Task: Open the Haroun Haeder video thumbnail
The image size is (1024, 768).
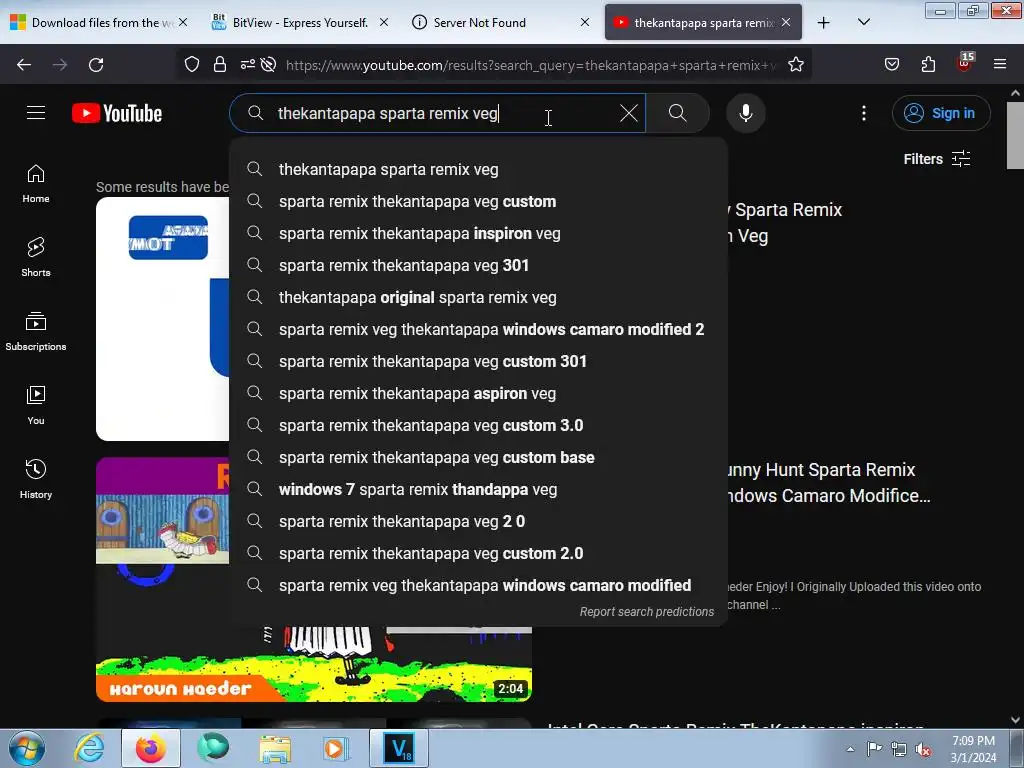Action: click(313, 664)
